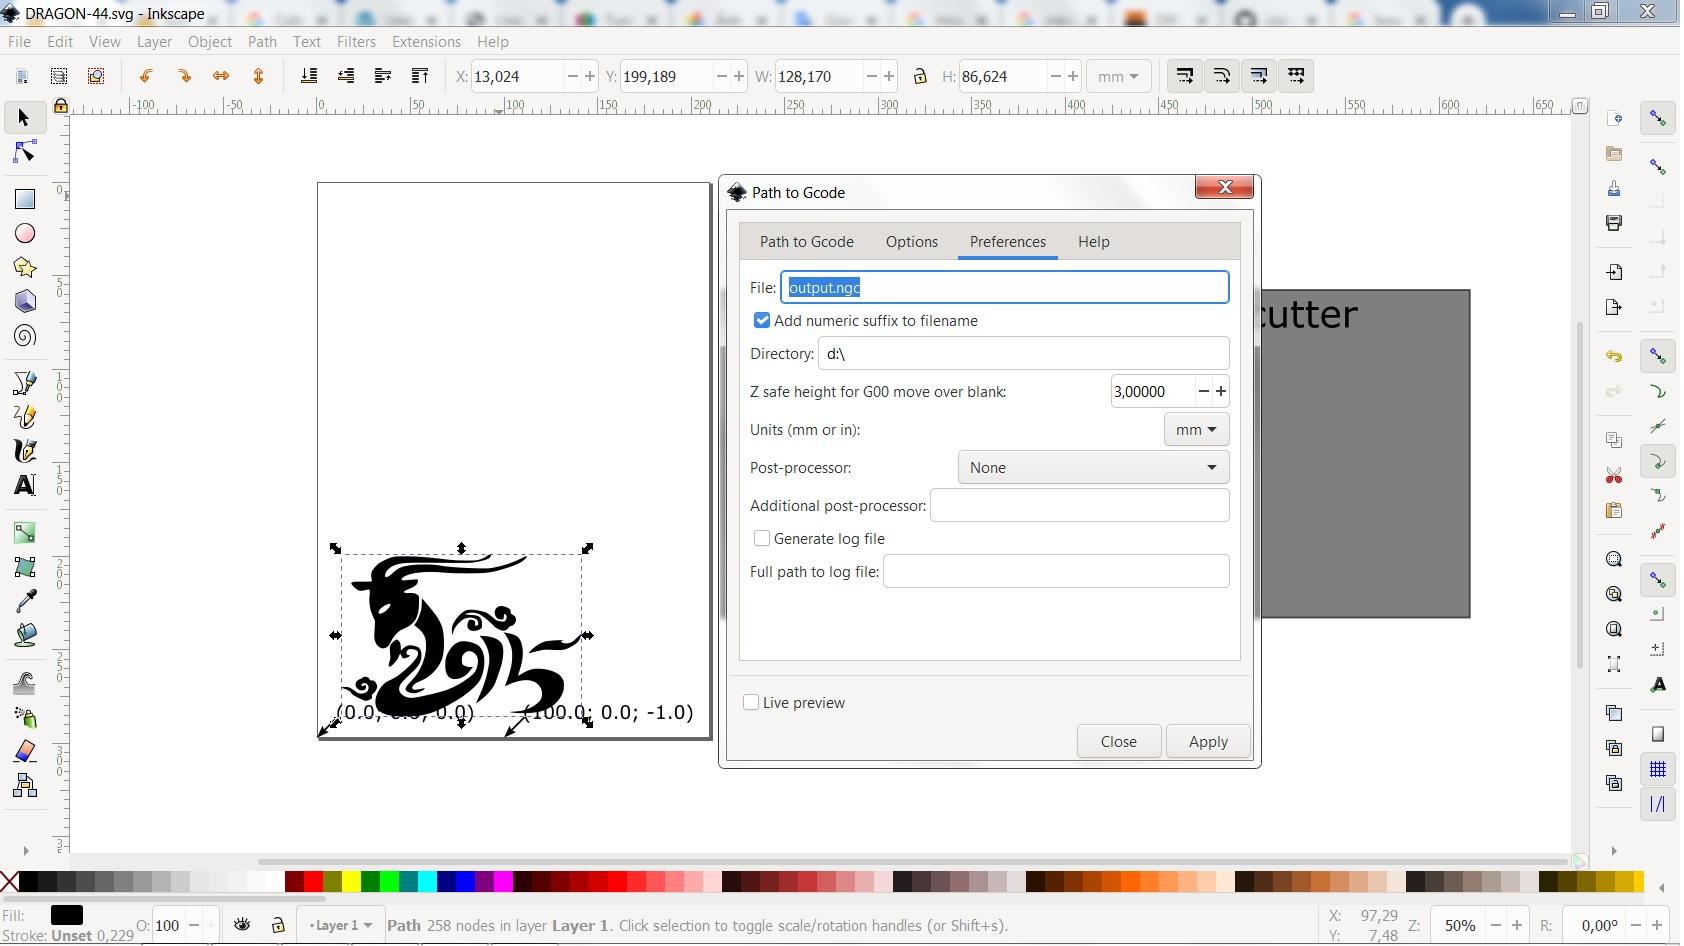Toggle snap to grids button
The height and width of the screenshot is (946, 1684).
[1658, 769]
